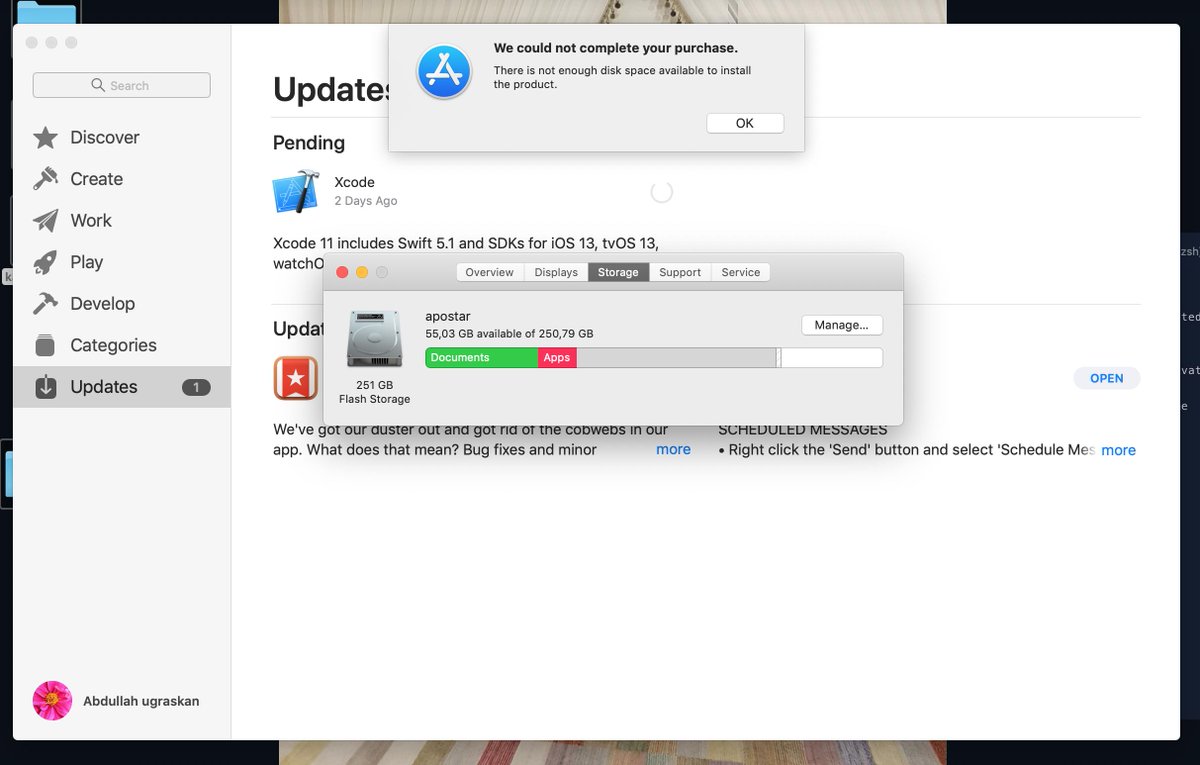Click the Manage... storage button
The image size is (1200, 765).
point(842,325)
